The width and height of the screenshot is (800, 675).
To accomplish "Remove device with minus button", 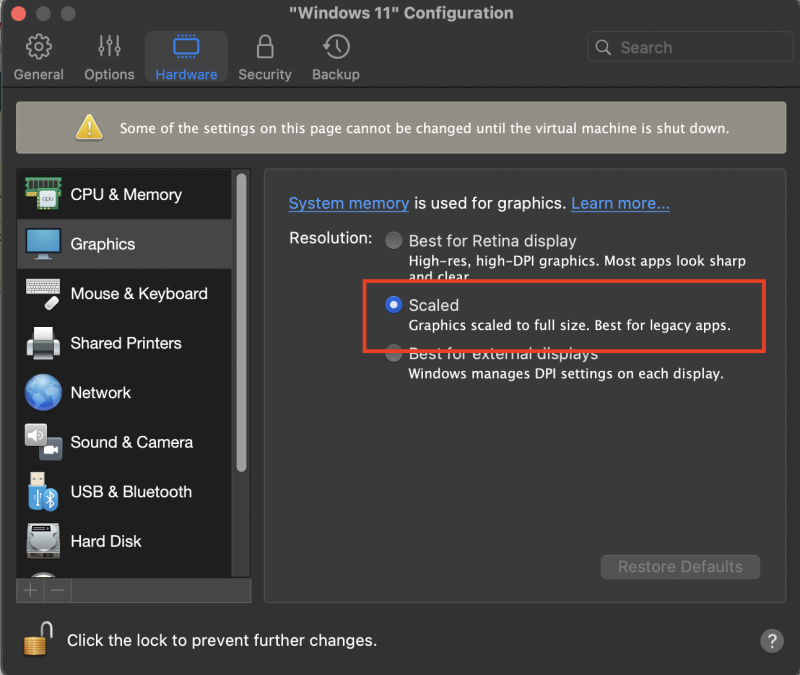I will 58,591.
